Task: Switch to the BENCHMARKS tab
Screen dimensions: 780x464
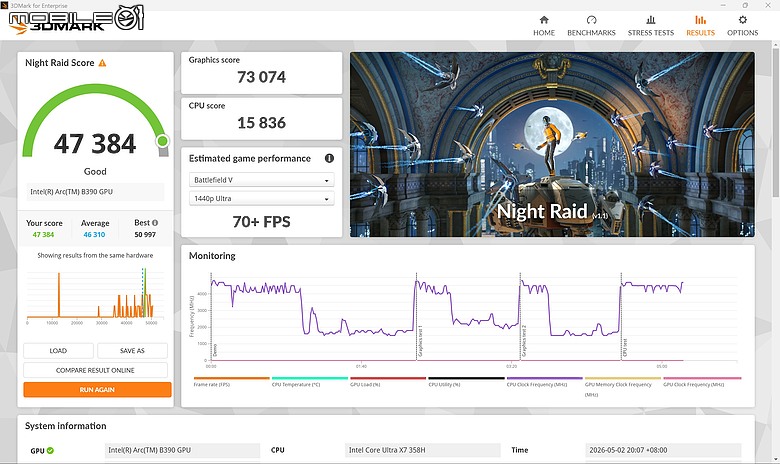Action: 591,26
